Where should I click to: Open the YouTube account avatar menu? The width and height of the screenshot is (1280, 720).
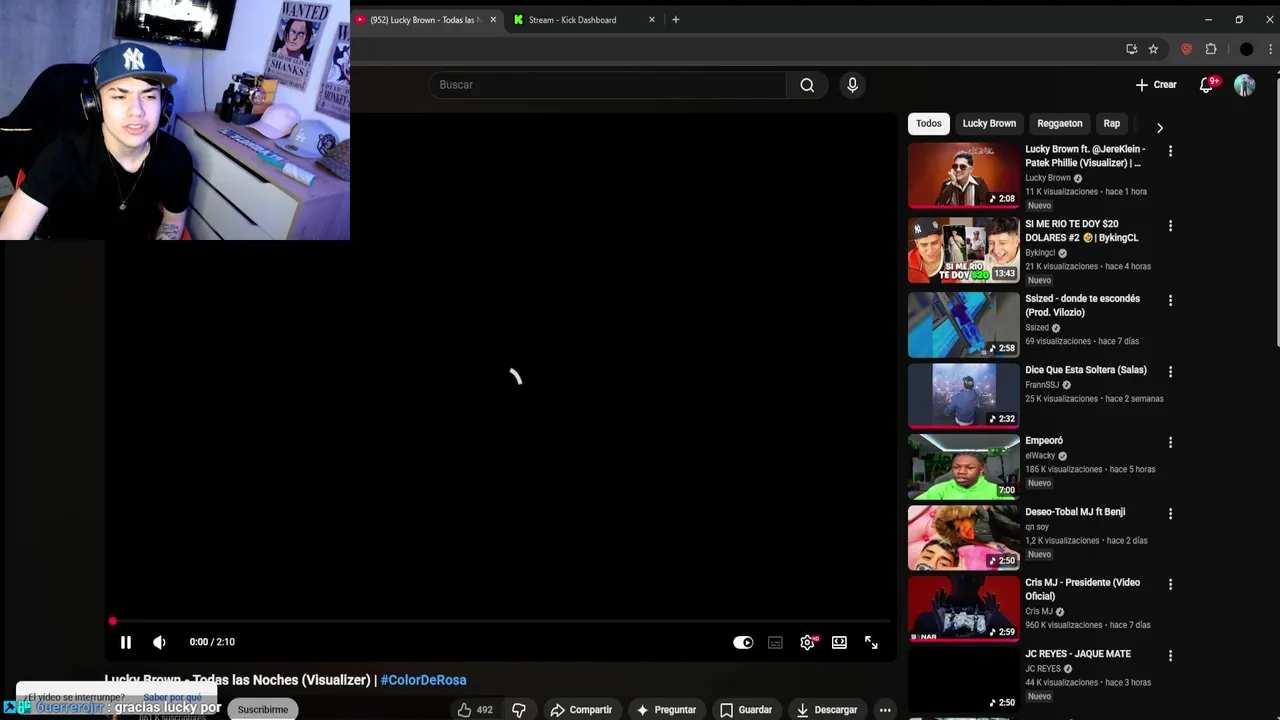[x=1244, y=85]
